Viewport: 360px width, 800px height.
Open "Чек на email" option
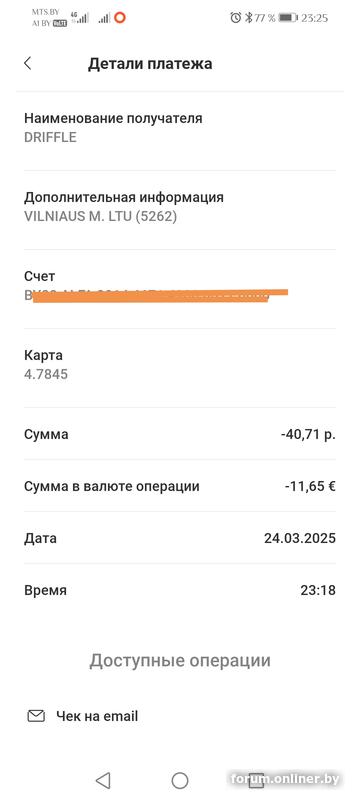click(97, 716)
